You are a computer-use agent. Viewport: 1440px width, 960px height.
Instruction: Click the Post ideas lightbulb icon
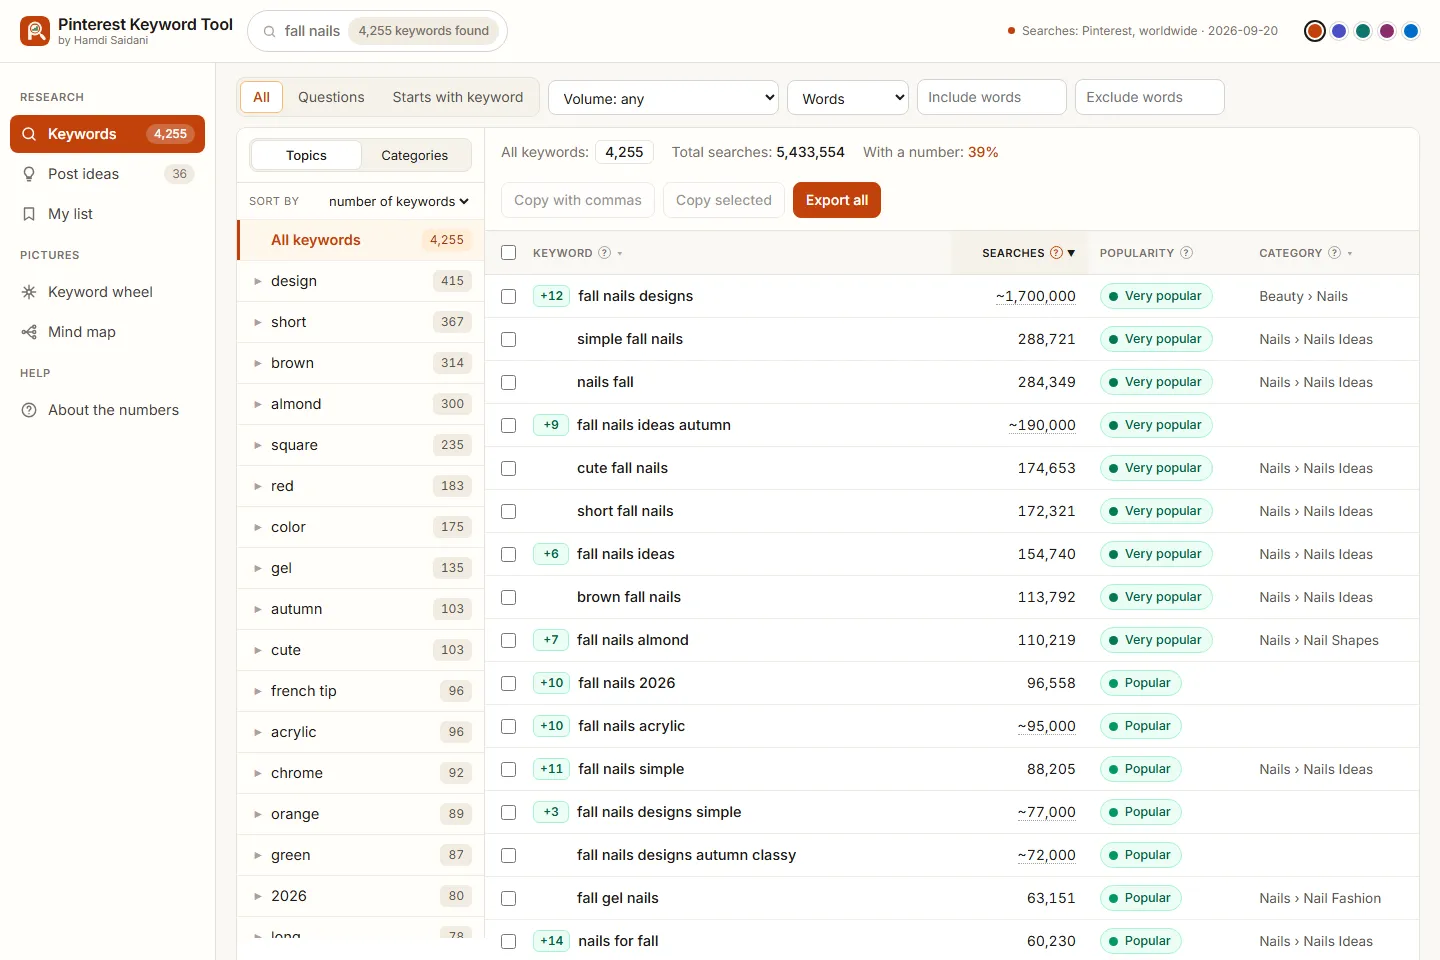coord(29,174)
